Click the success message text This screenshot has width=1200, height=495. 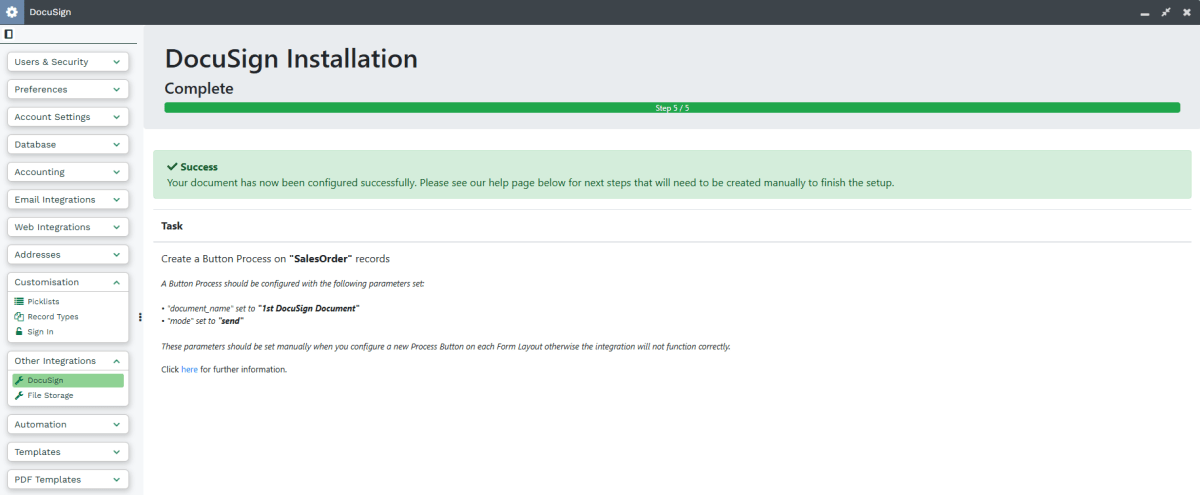530,183
